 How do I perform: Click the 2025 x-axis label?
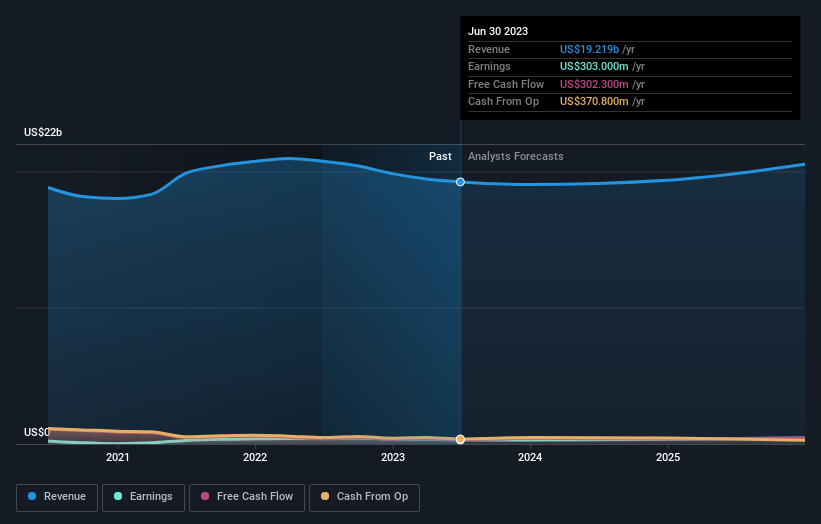click(x=668, y=458)
